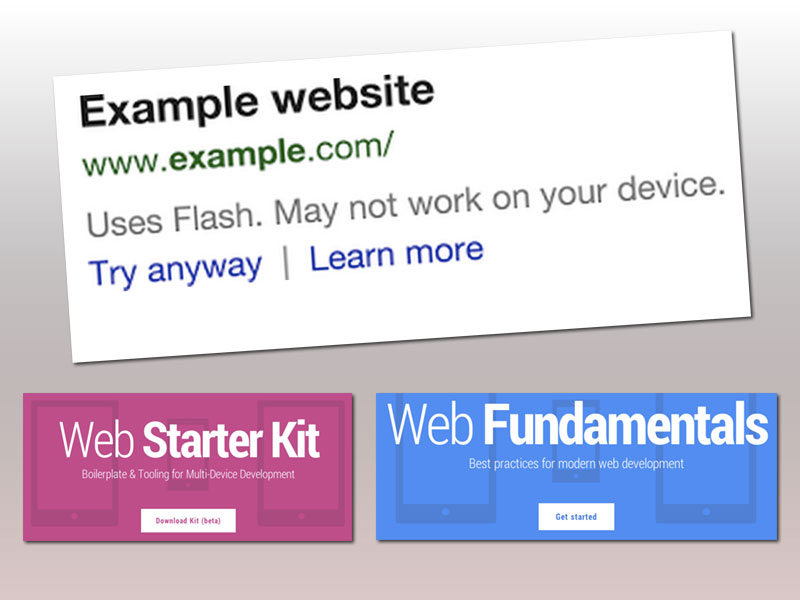Click the Best practices for modern web subtitle
Screen dimensions: 800x600
576,463
